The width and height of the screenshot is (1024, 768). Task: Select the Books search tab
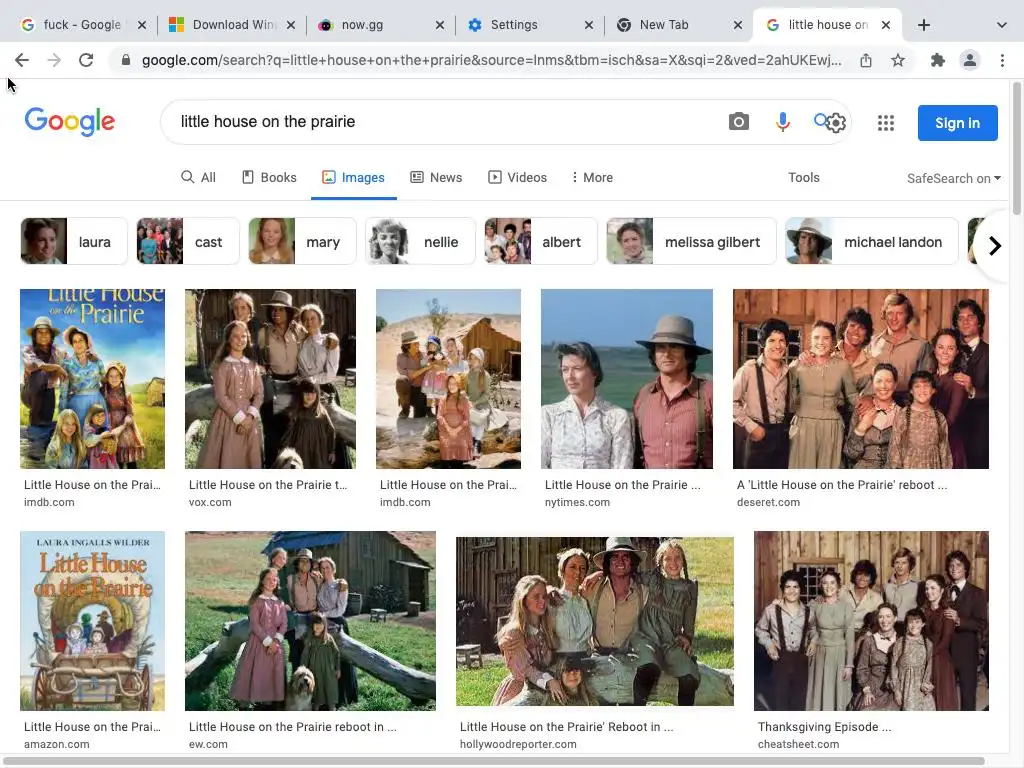268,178
